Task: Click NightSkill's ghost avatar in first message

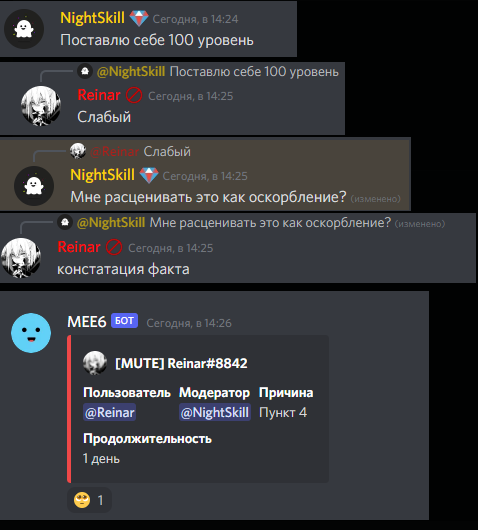Action: coord(24,29)
